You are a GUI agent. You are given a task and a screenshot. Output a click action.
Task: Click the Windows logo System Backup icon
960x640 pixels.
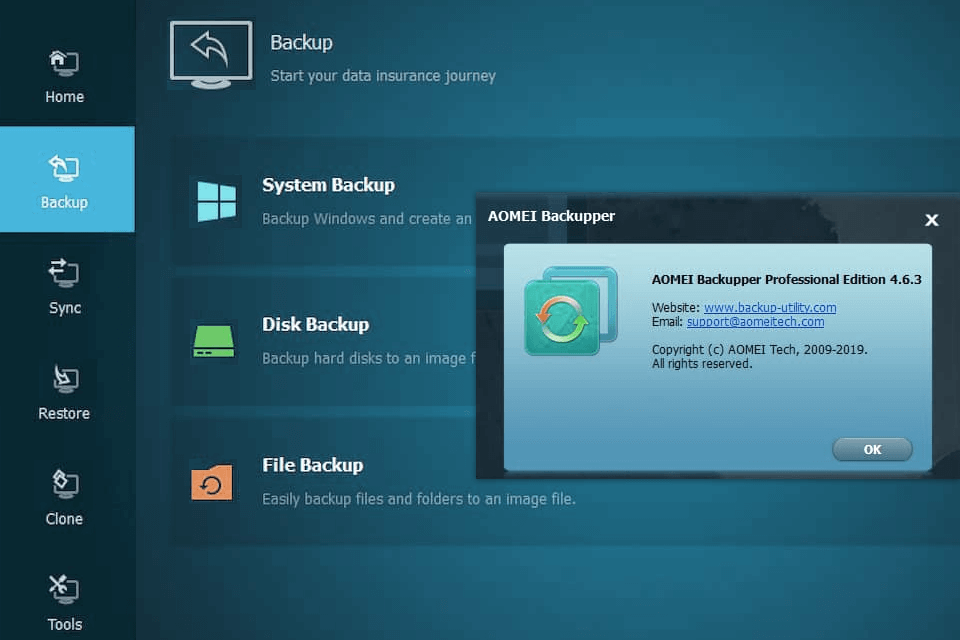click(216, 201)
